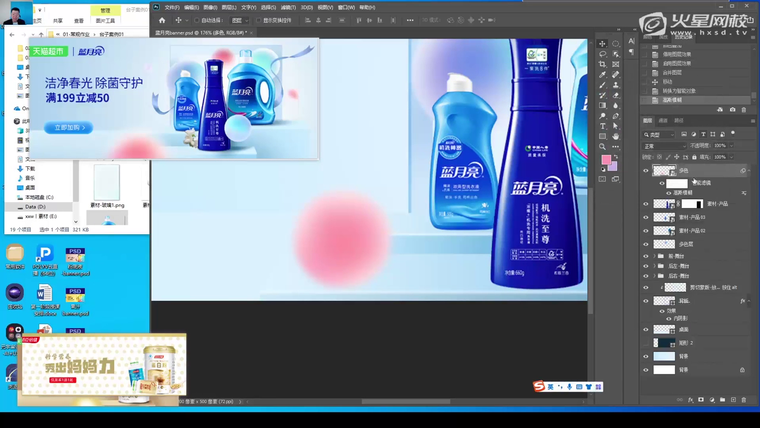Screen dimensions: 760x428
Task: Select the Move tool in the toolbox
Action: pyautogui.click(x=602, y=43)
